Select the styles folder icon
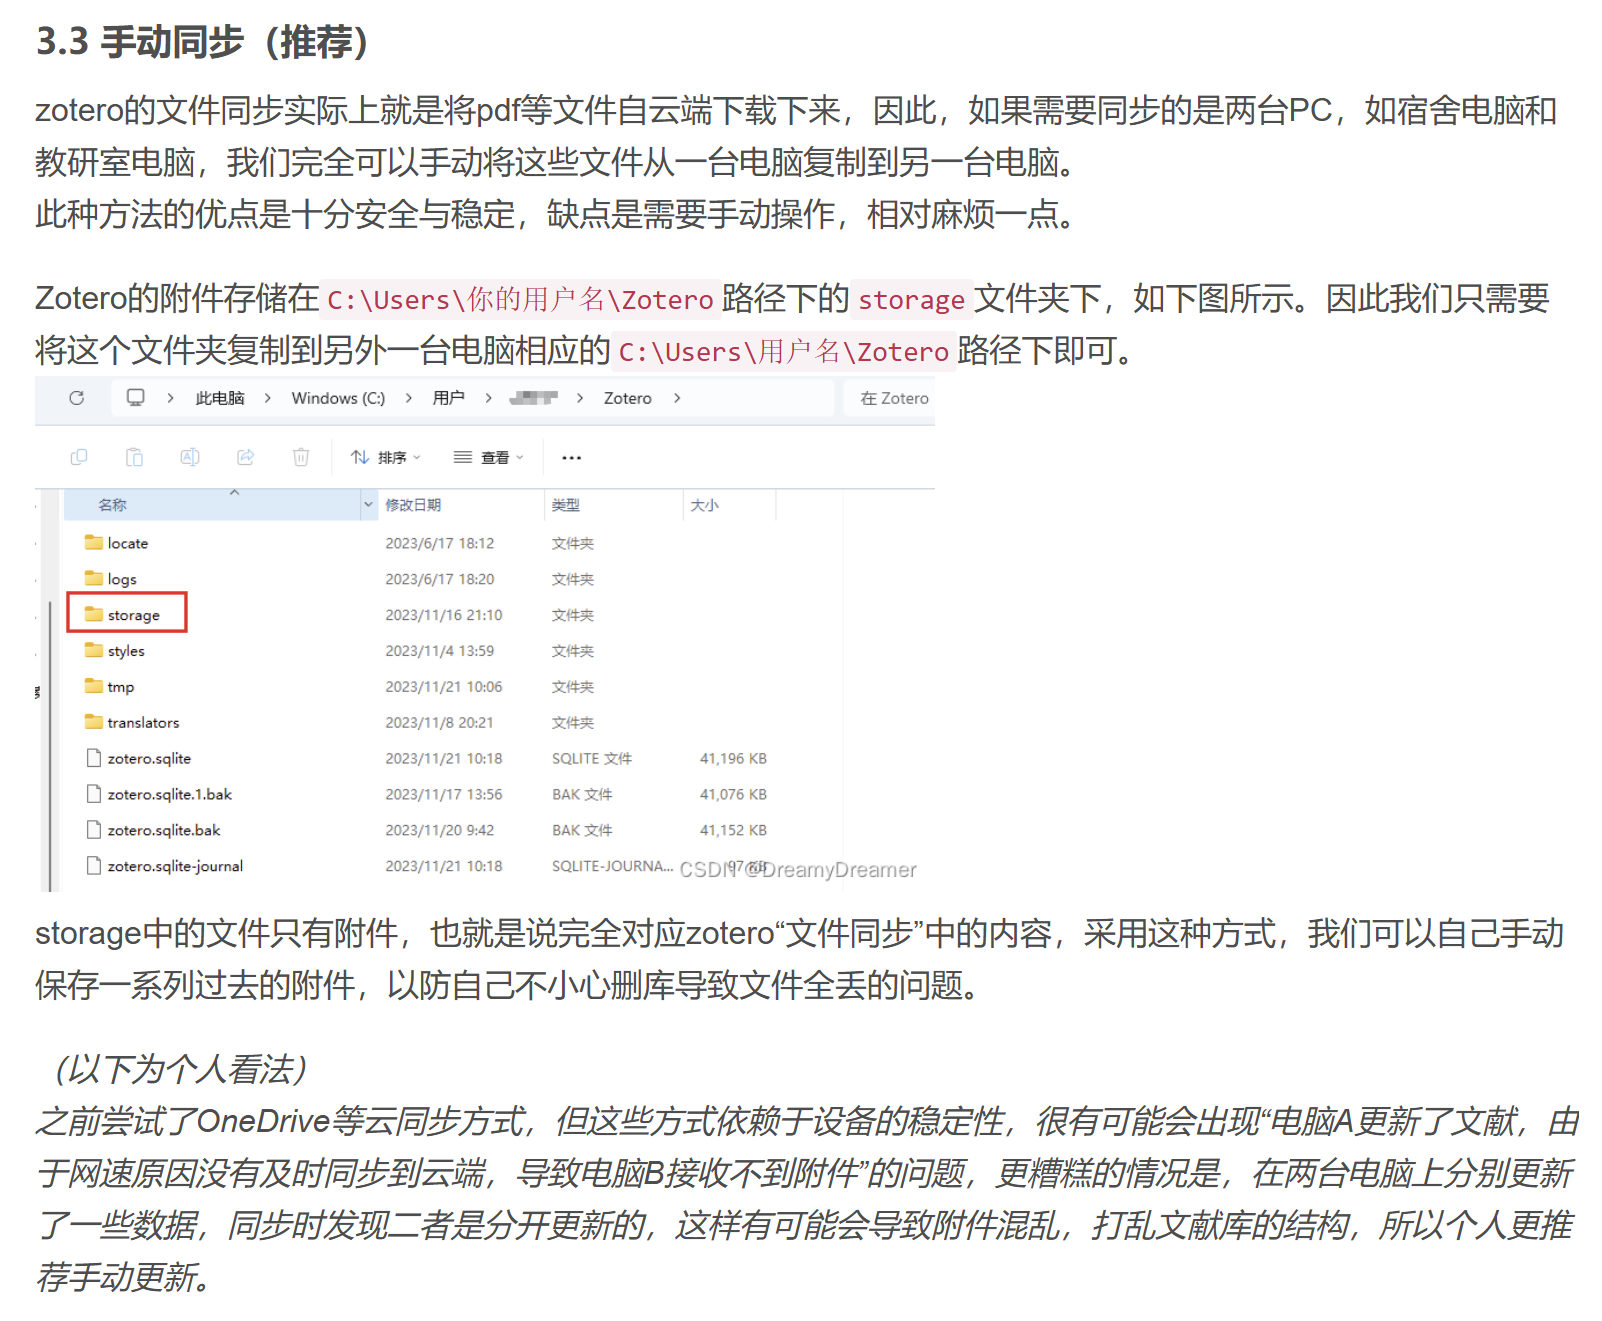The image size is (1602, 1321). click(94, 651)
